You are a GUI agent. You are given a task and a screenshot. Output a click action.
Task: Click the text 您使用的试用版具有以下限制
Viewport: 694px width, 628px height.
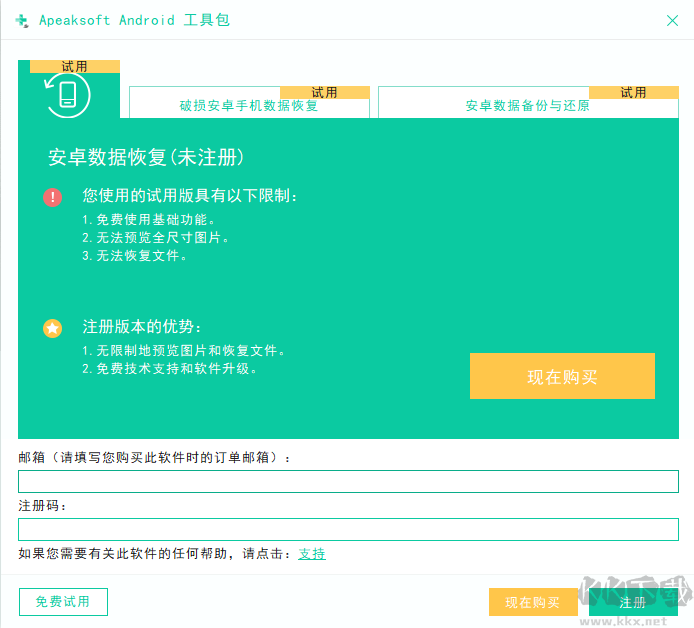click(x=189, y=196)
